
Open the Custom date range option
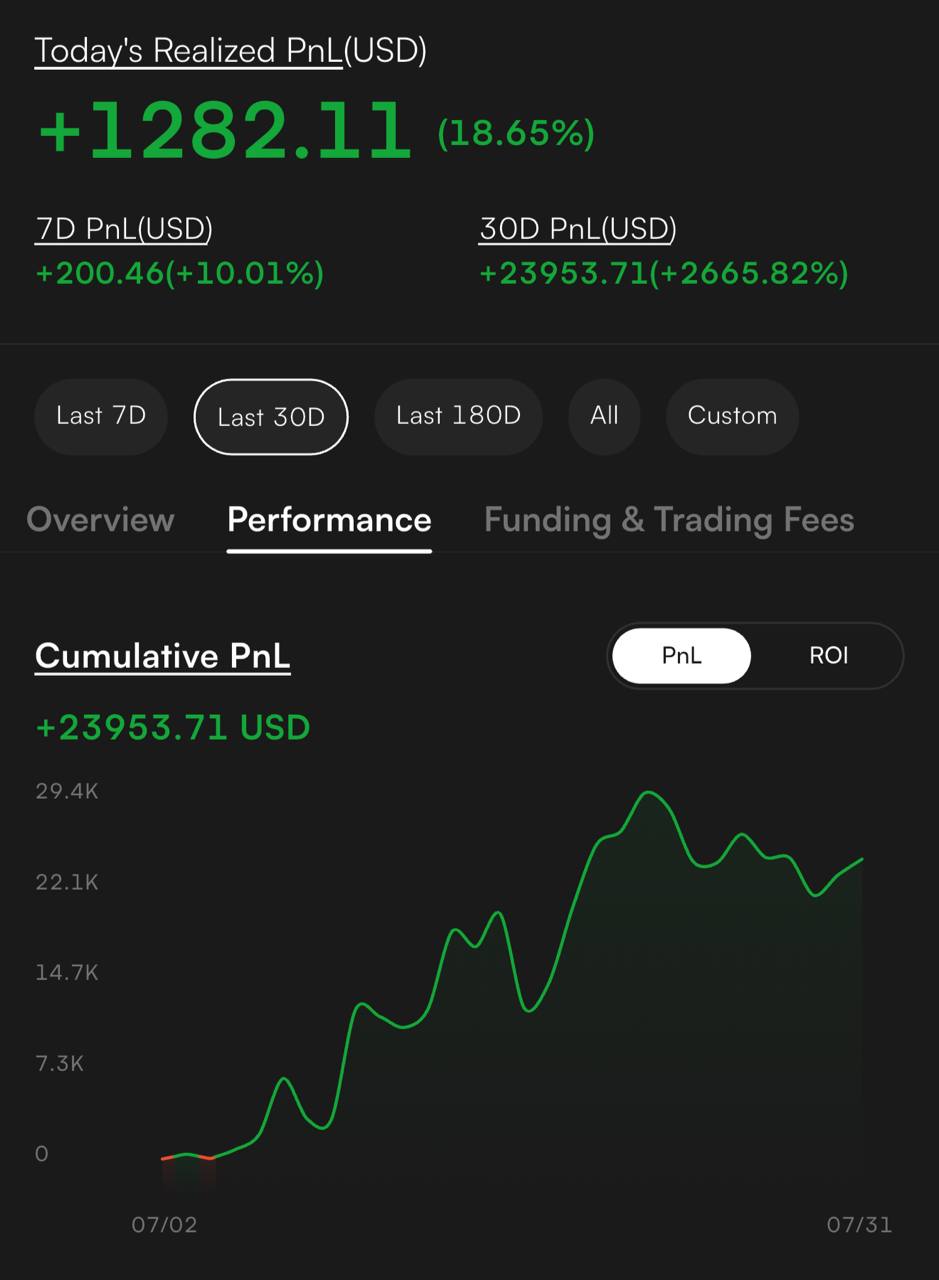pos(732,416)
